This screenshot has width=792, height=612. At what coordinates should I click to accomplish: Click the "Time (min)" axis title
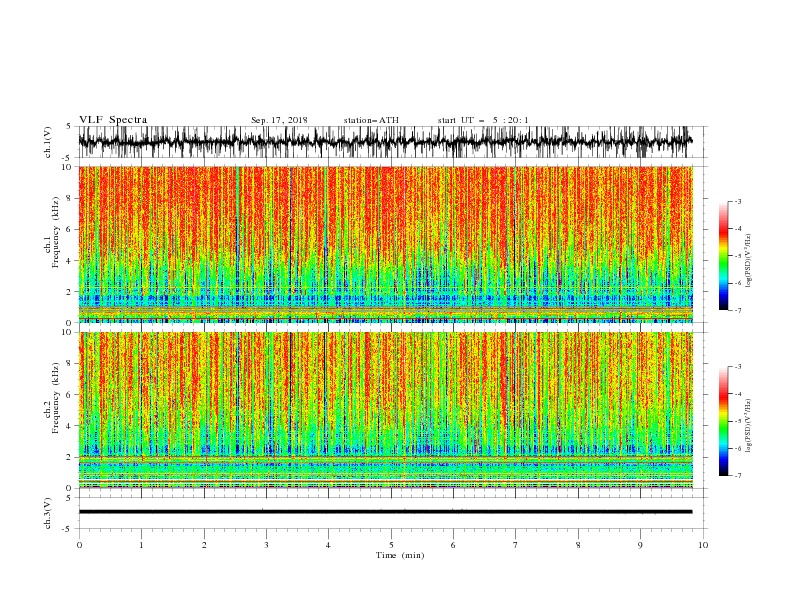point(400,555)
